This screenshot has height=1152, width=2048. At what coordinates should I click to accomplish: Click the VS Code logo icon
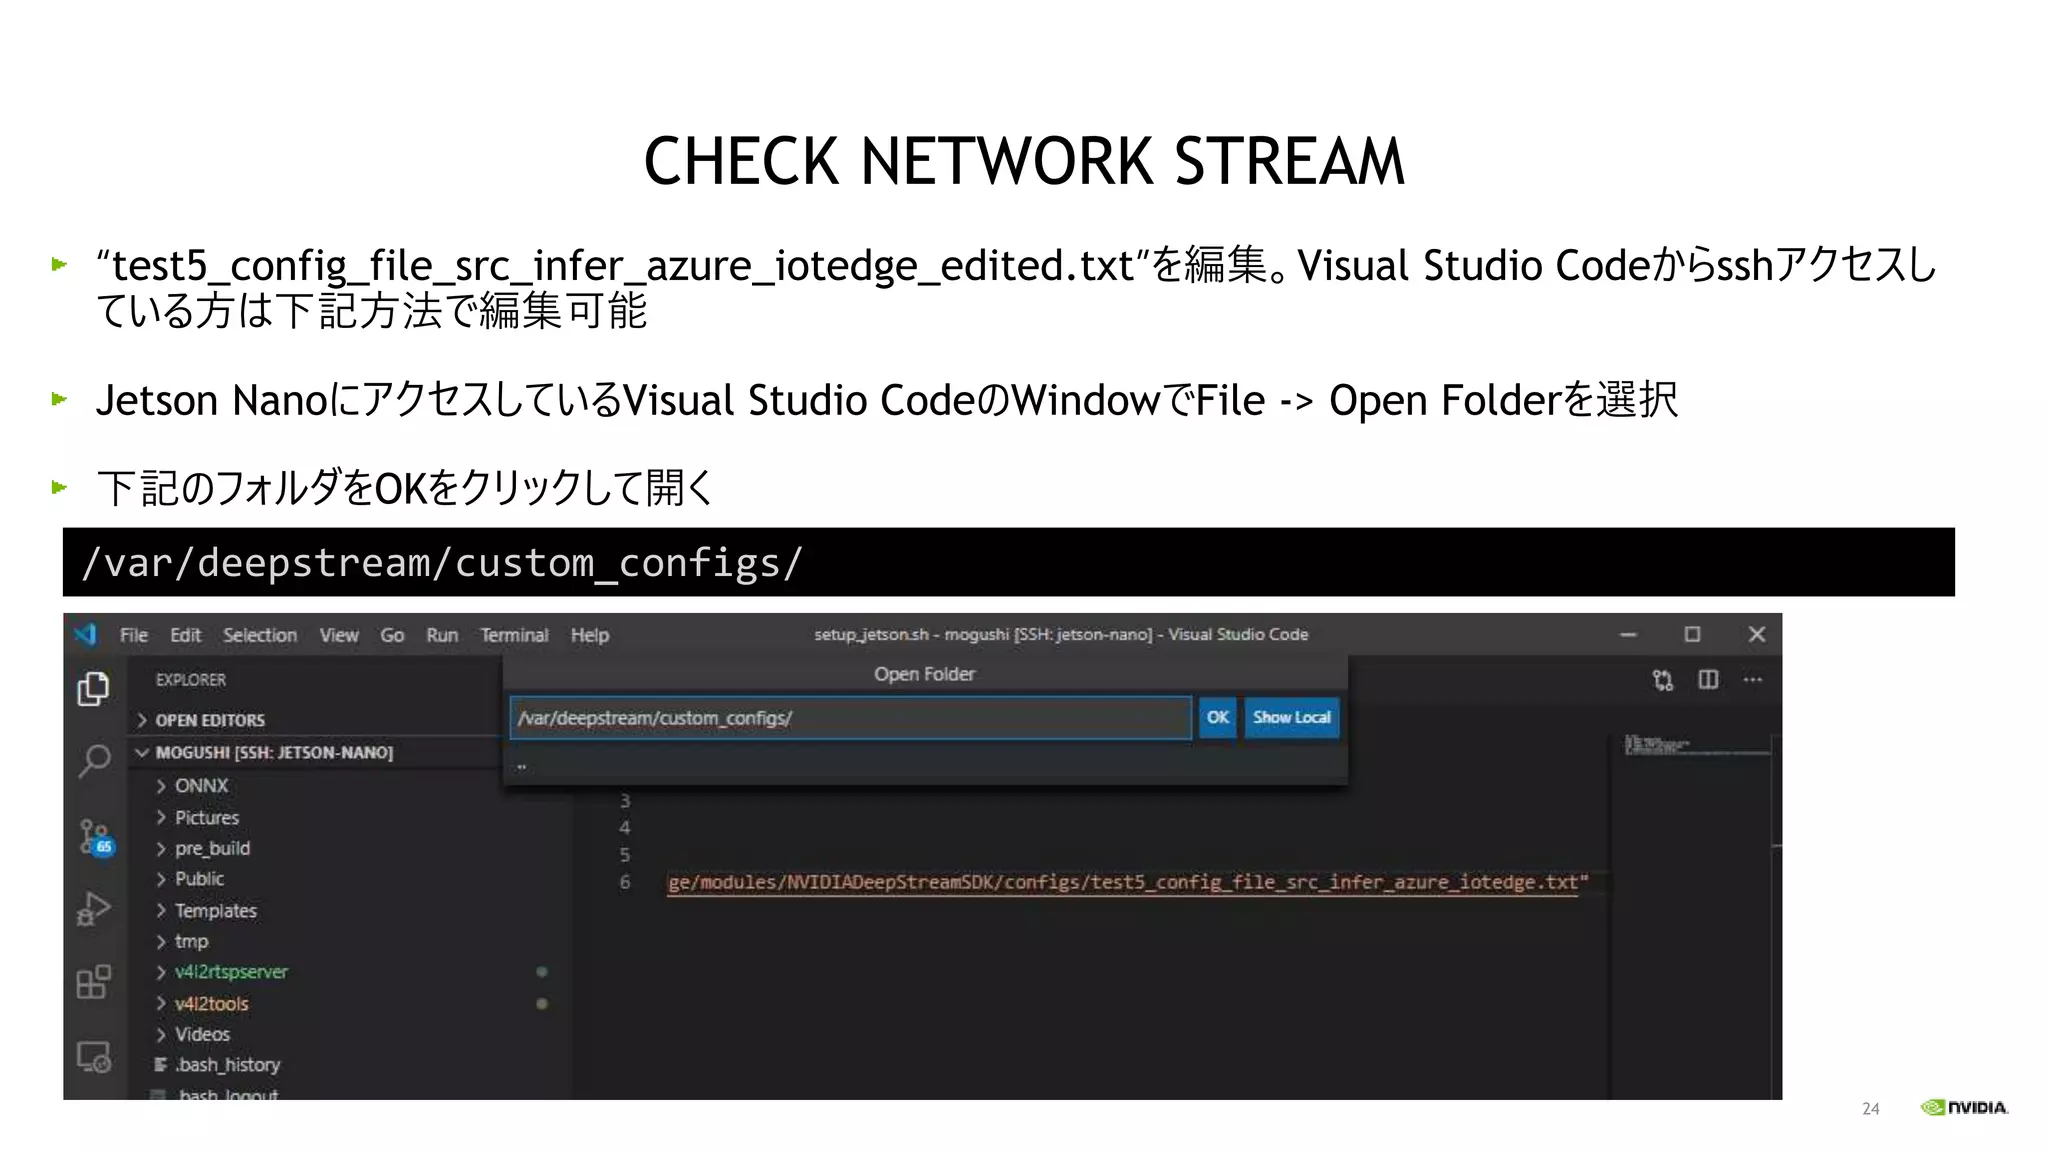[x=87, y=634]
